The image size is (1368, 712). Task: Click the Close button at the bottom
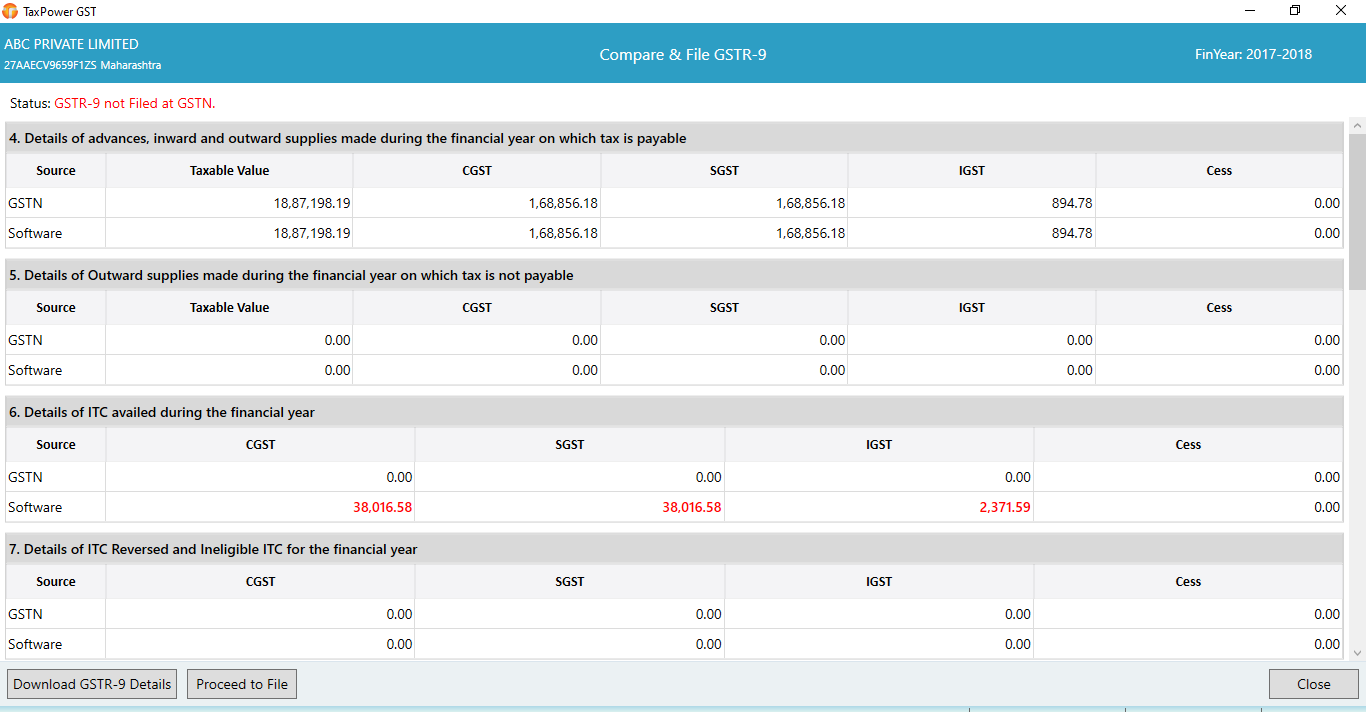click(1313, 684)
